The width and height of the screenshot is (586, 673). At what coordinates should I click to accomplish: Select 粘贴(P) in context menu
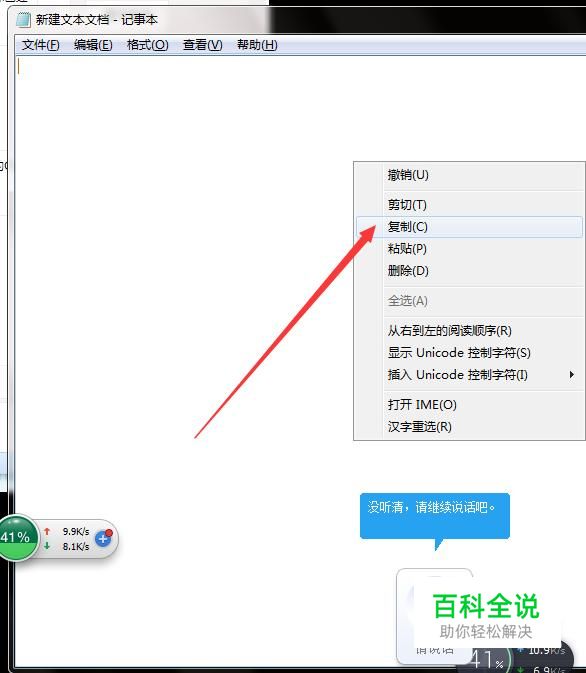pyautogui.click(x=469, y=249)
